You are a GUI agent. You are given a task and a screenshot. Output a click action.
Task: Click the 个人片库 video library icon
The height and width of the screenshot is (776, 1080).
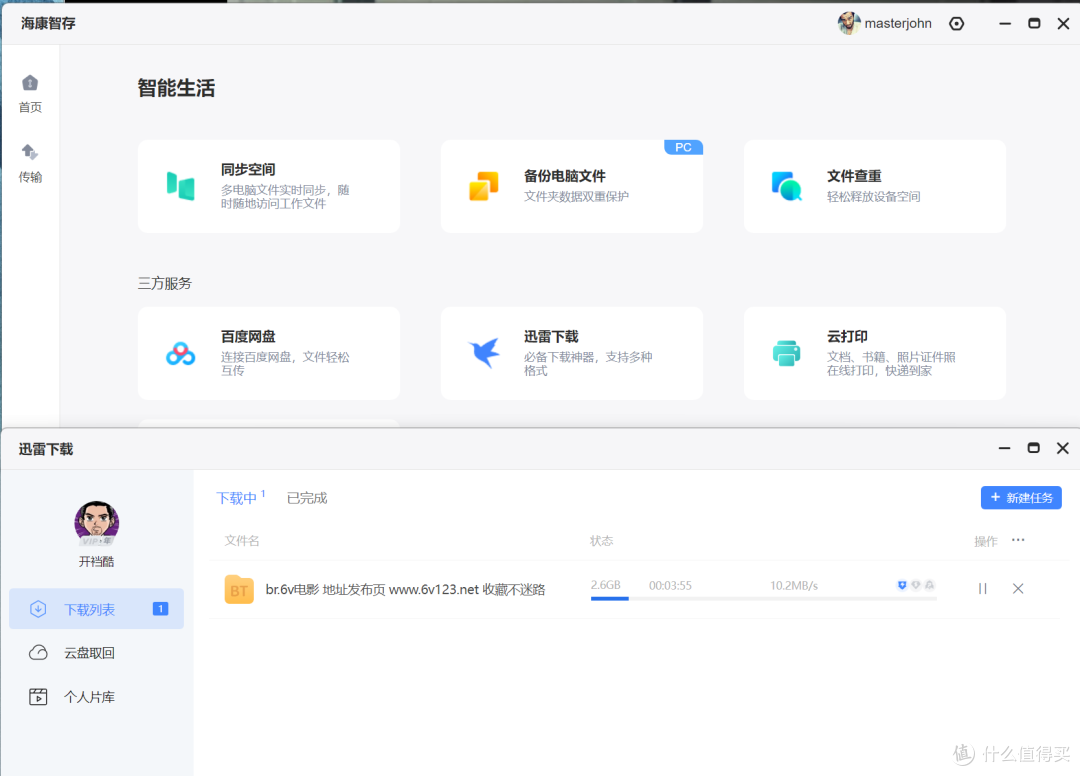click(x=38, y=697)
